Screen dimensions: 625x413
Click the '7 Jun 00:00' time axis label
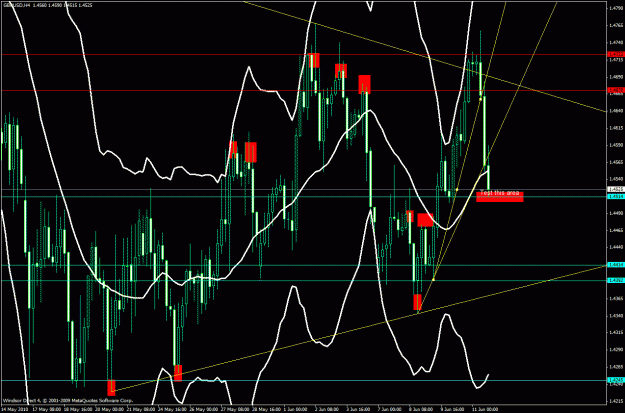391,409
